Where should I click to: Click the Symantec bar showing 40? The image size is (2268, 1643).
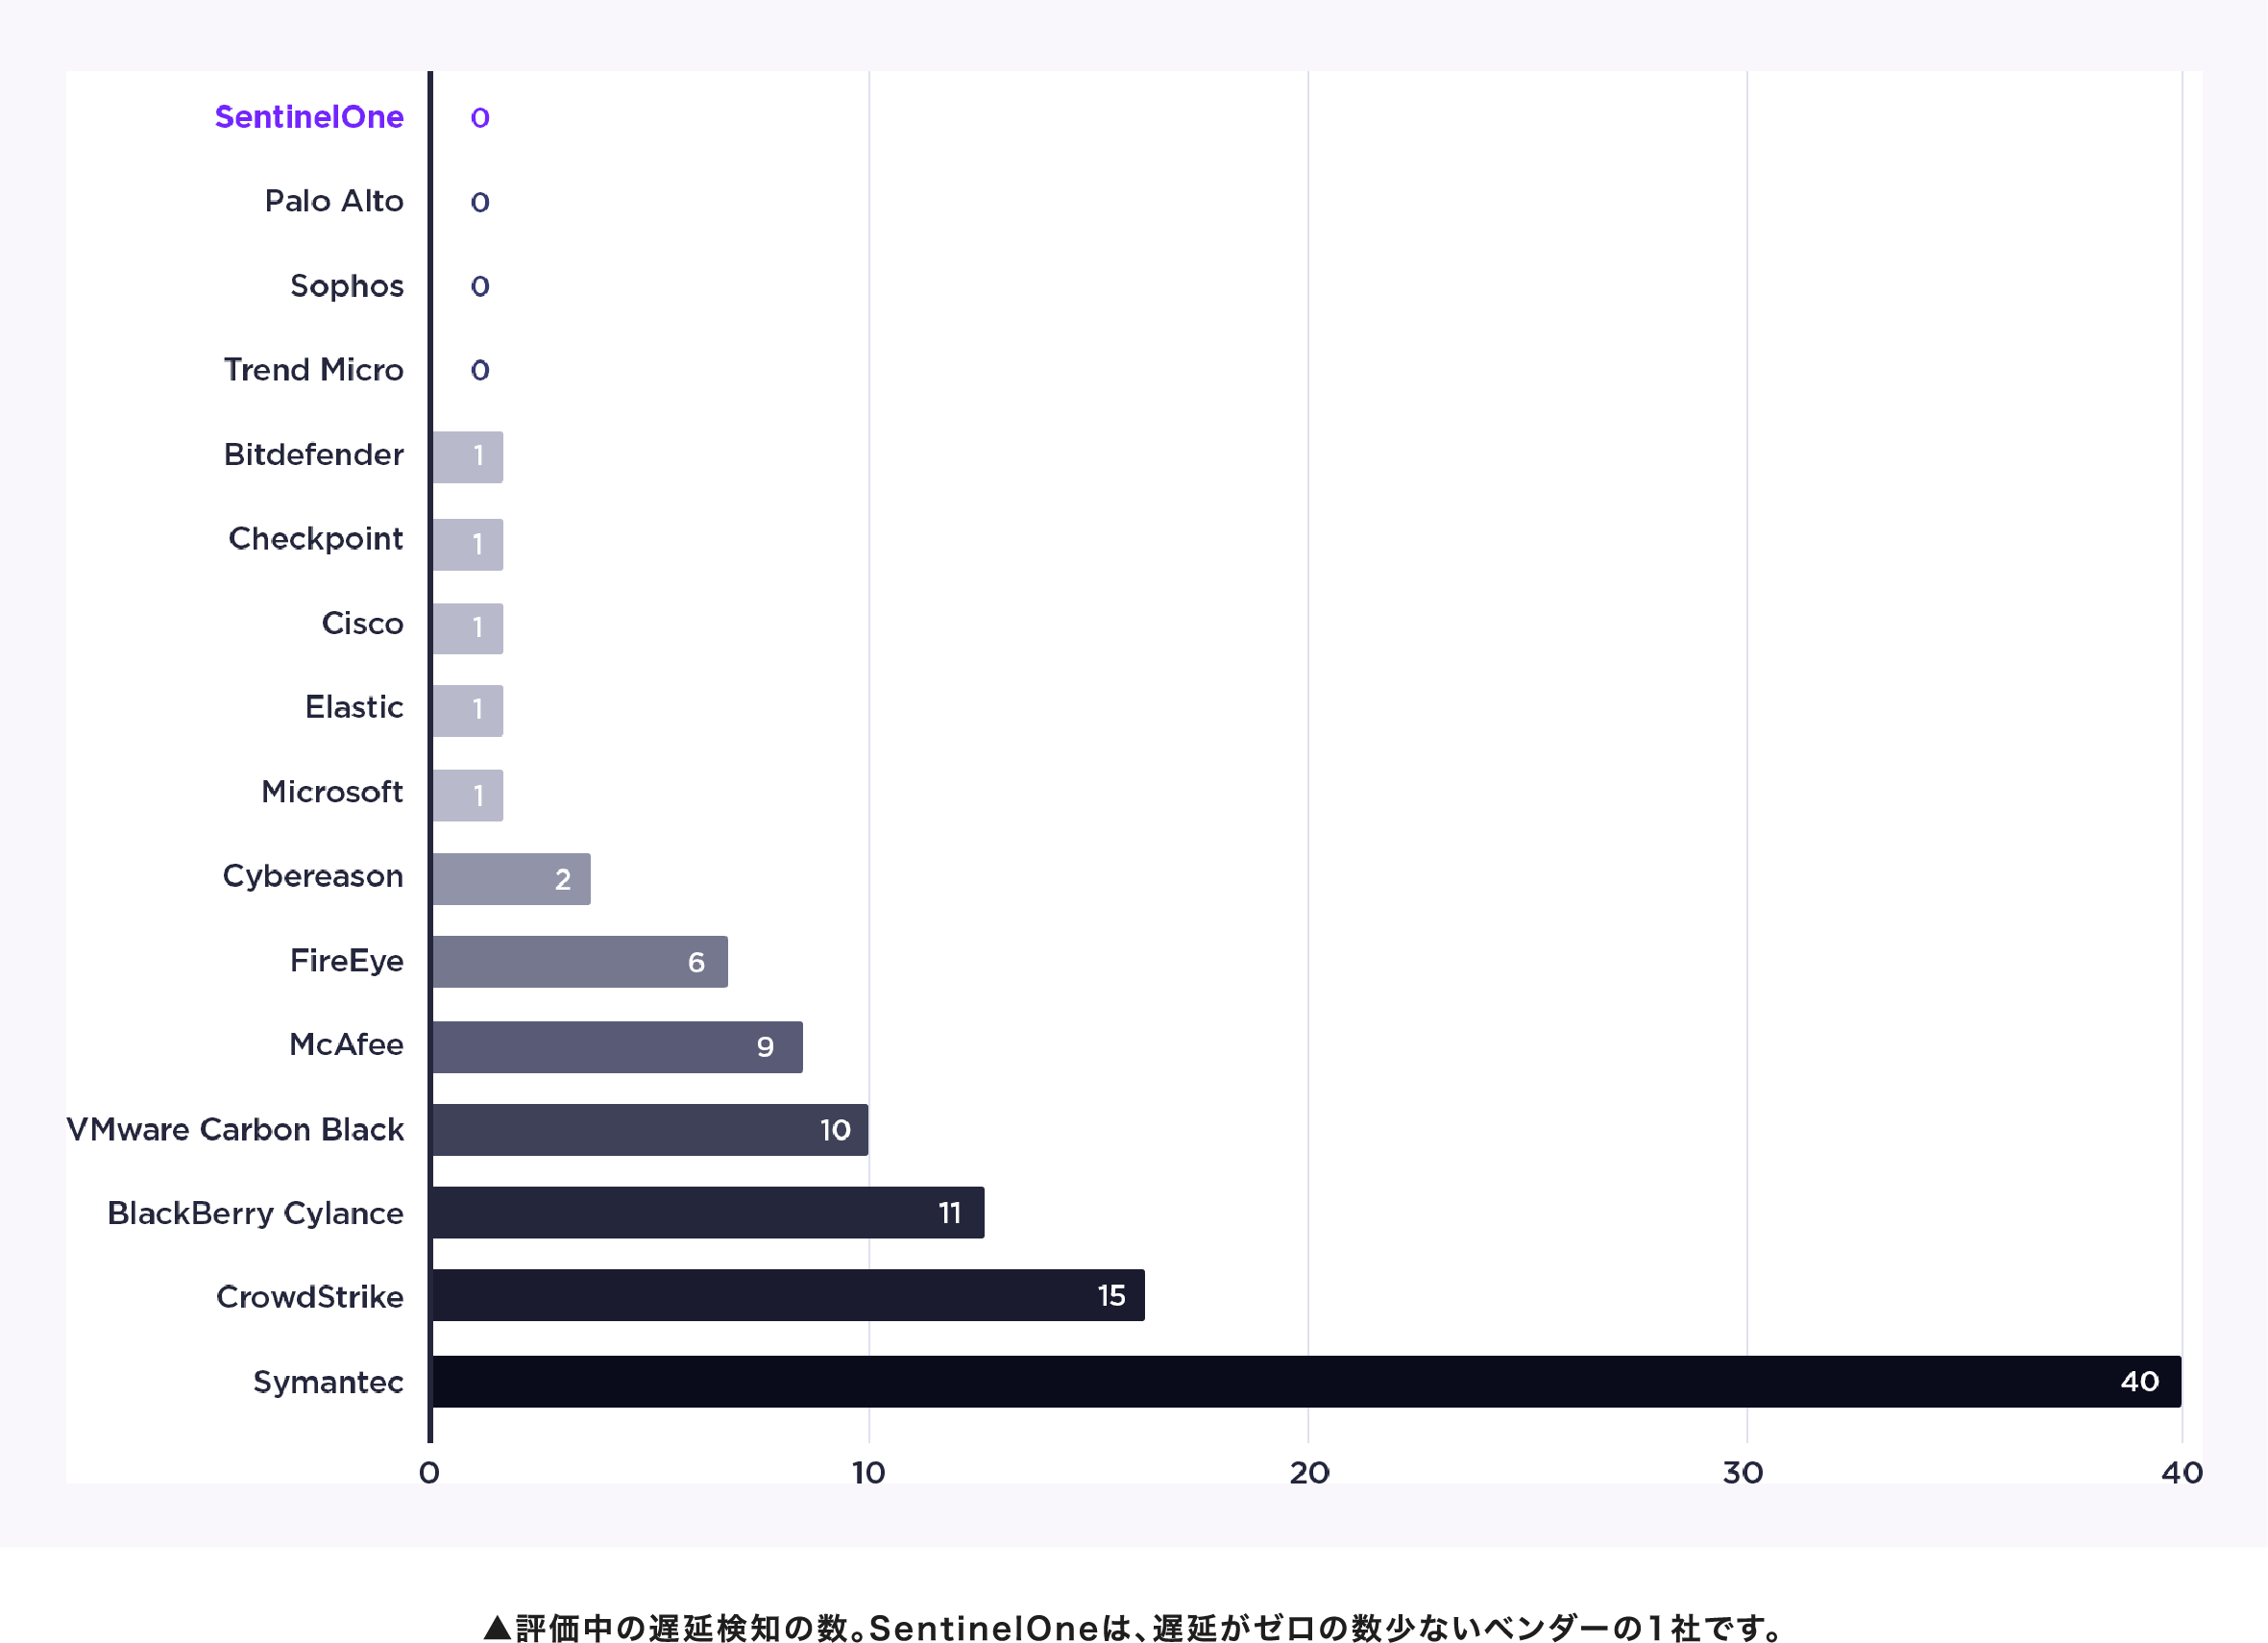(1306, 1382)
